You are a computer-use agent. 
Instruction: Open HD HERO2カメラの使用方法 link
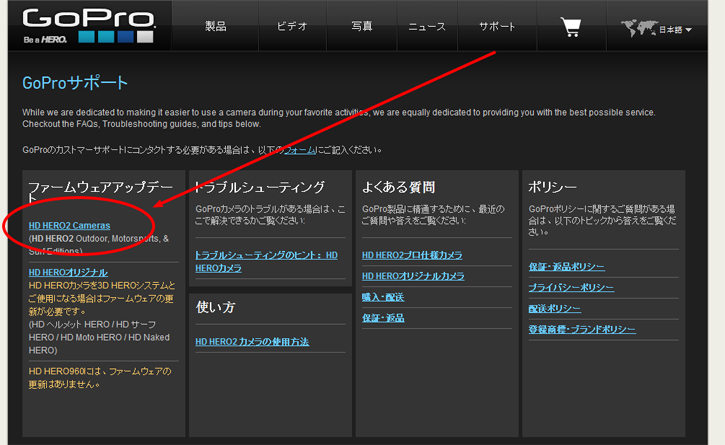tap(252, 342)
